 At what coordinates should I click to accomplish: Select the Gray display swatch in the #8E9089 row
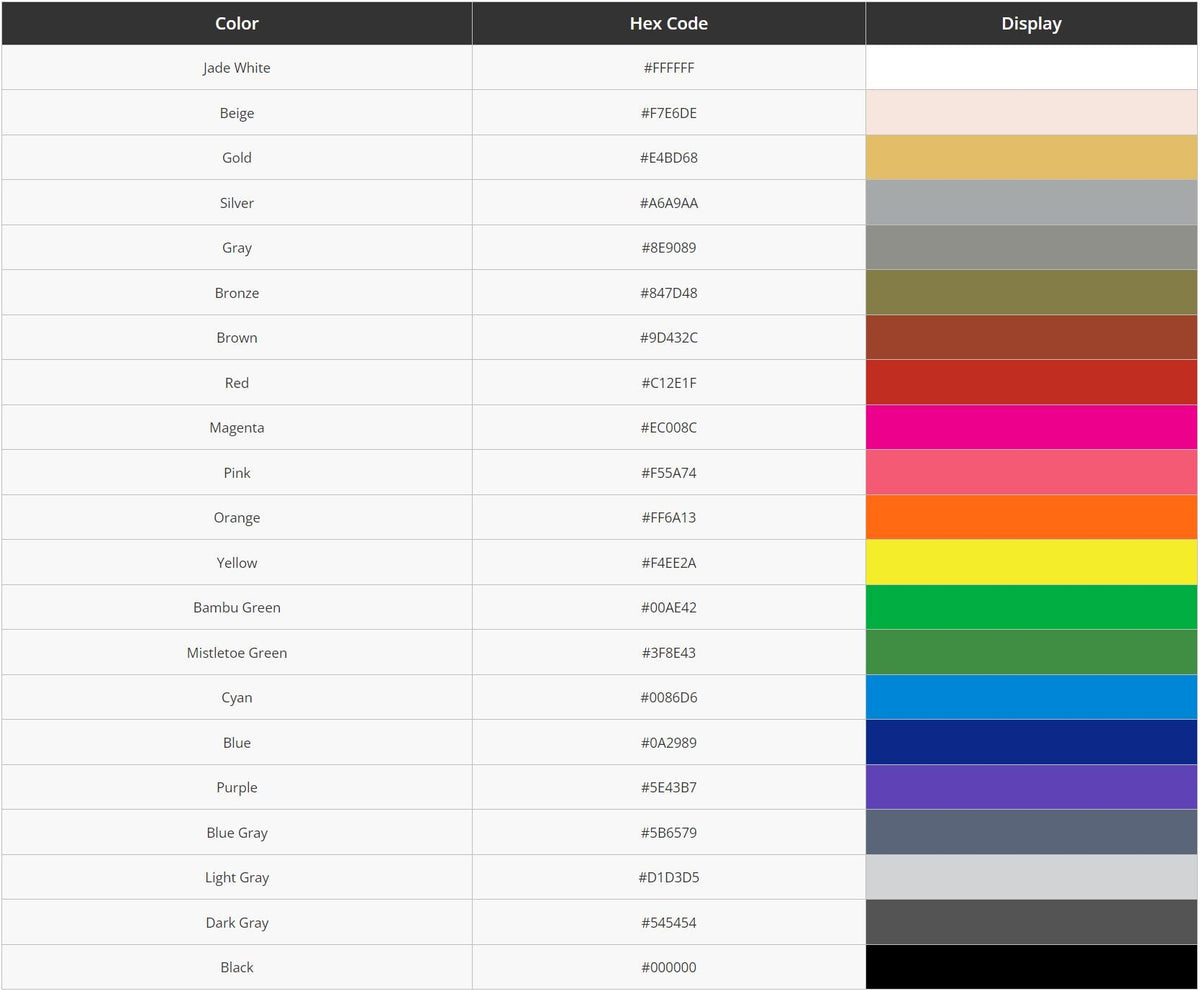tap(1031, 248)
